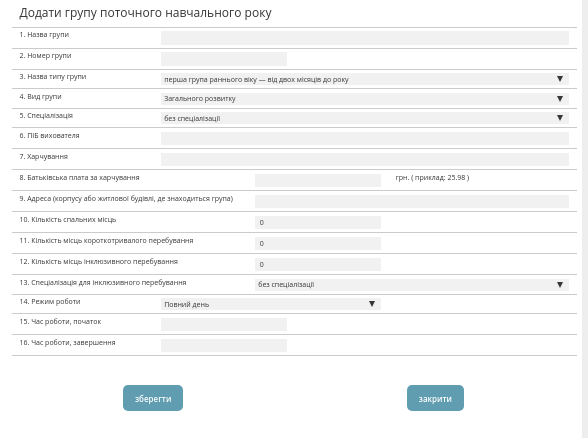Focus the 'Номер групи' input field
The width and height of the screenshot is (588, 438).
[224, 59]
